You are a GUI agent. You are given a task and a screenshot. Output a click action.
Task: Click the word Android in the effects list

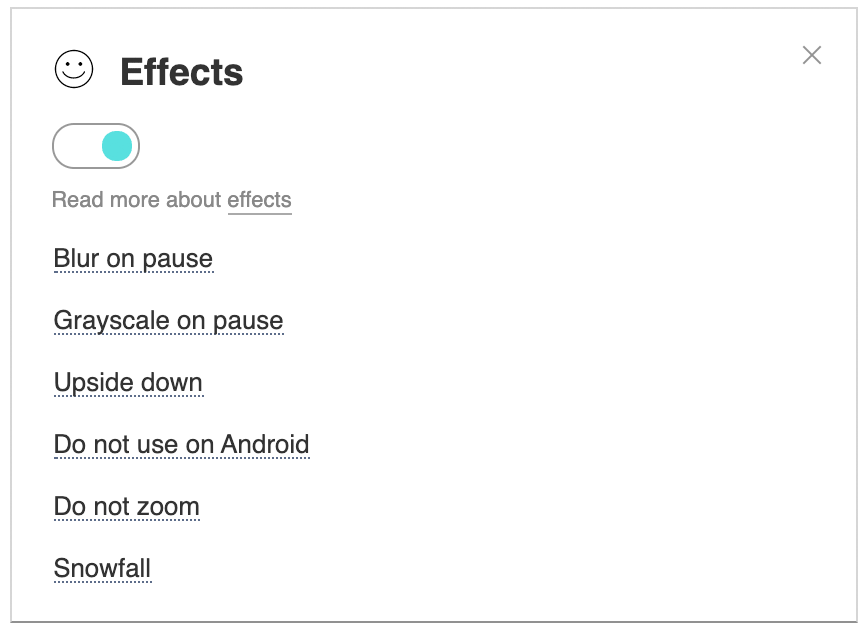265,444
